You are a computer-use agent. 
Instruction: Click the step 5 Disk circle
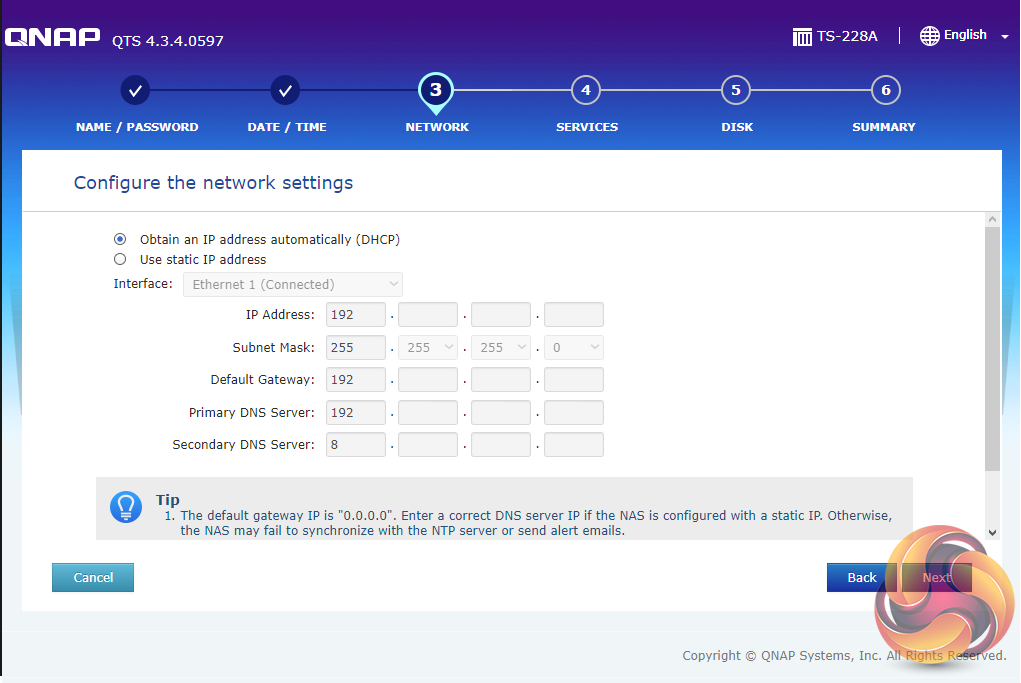[736, 91]
